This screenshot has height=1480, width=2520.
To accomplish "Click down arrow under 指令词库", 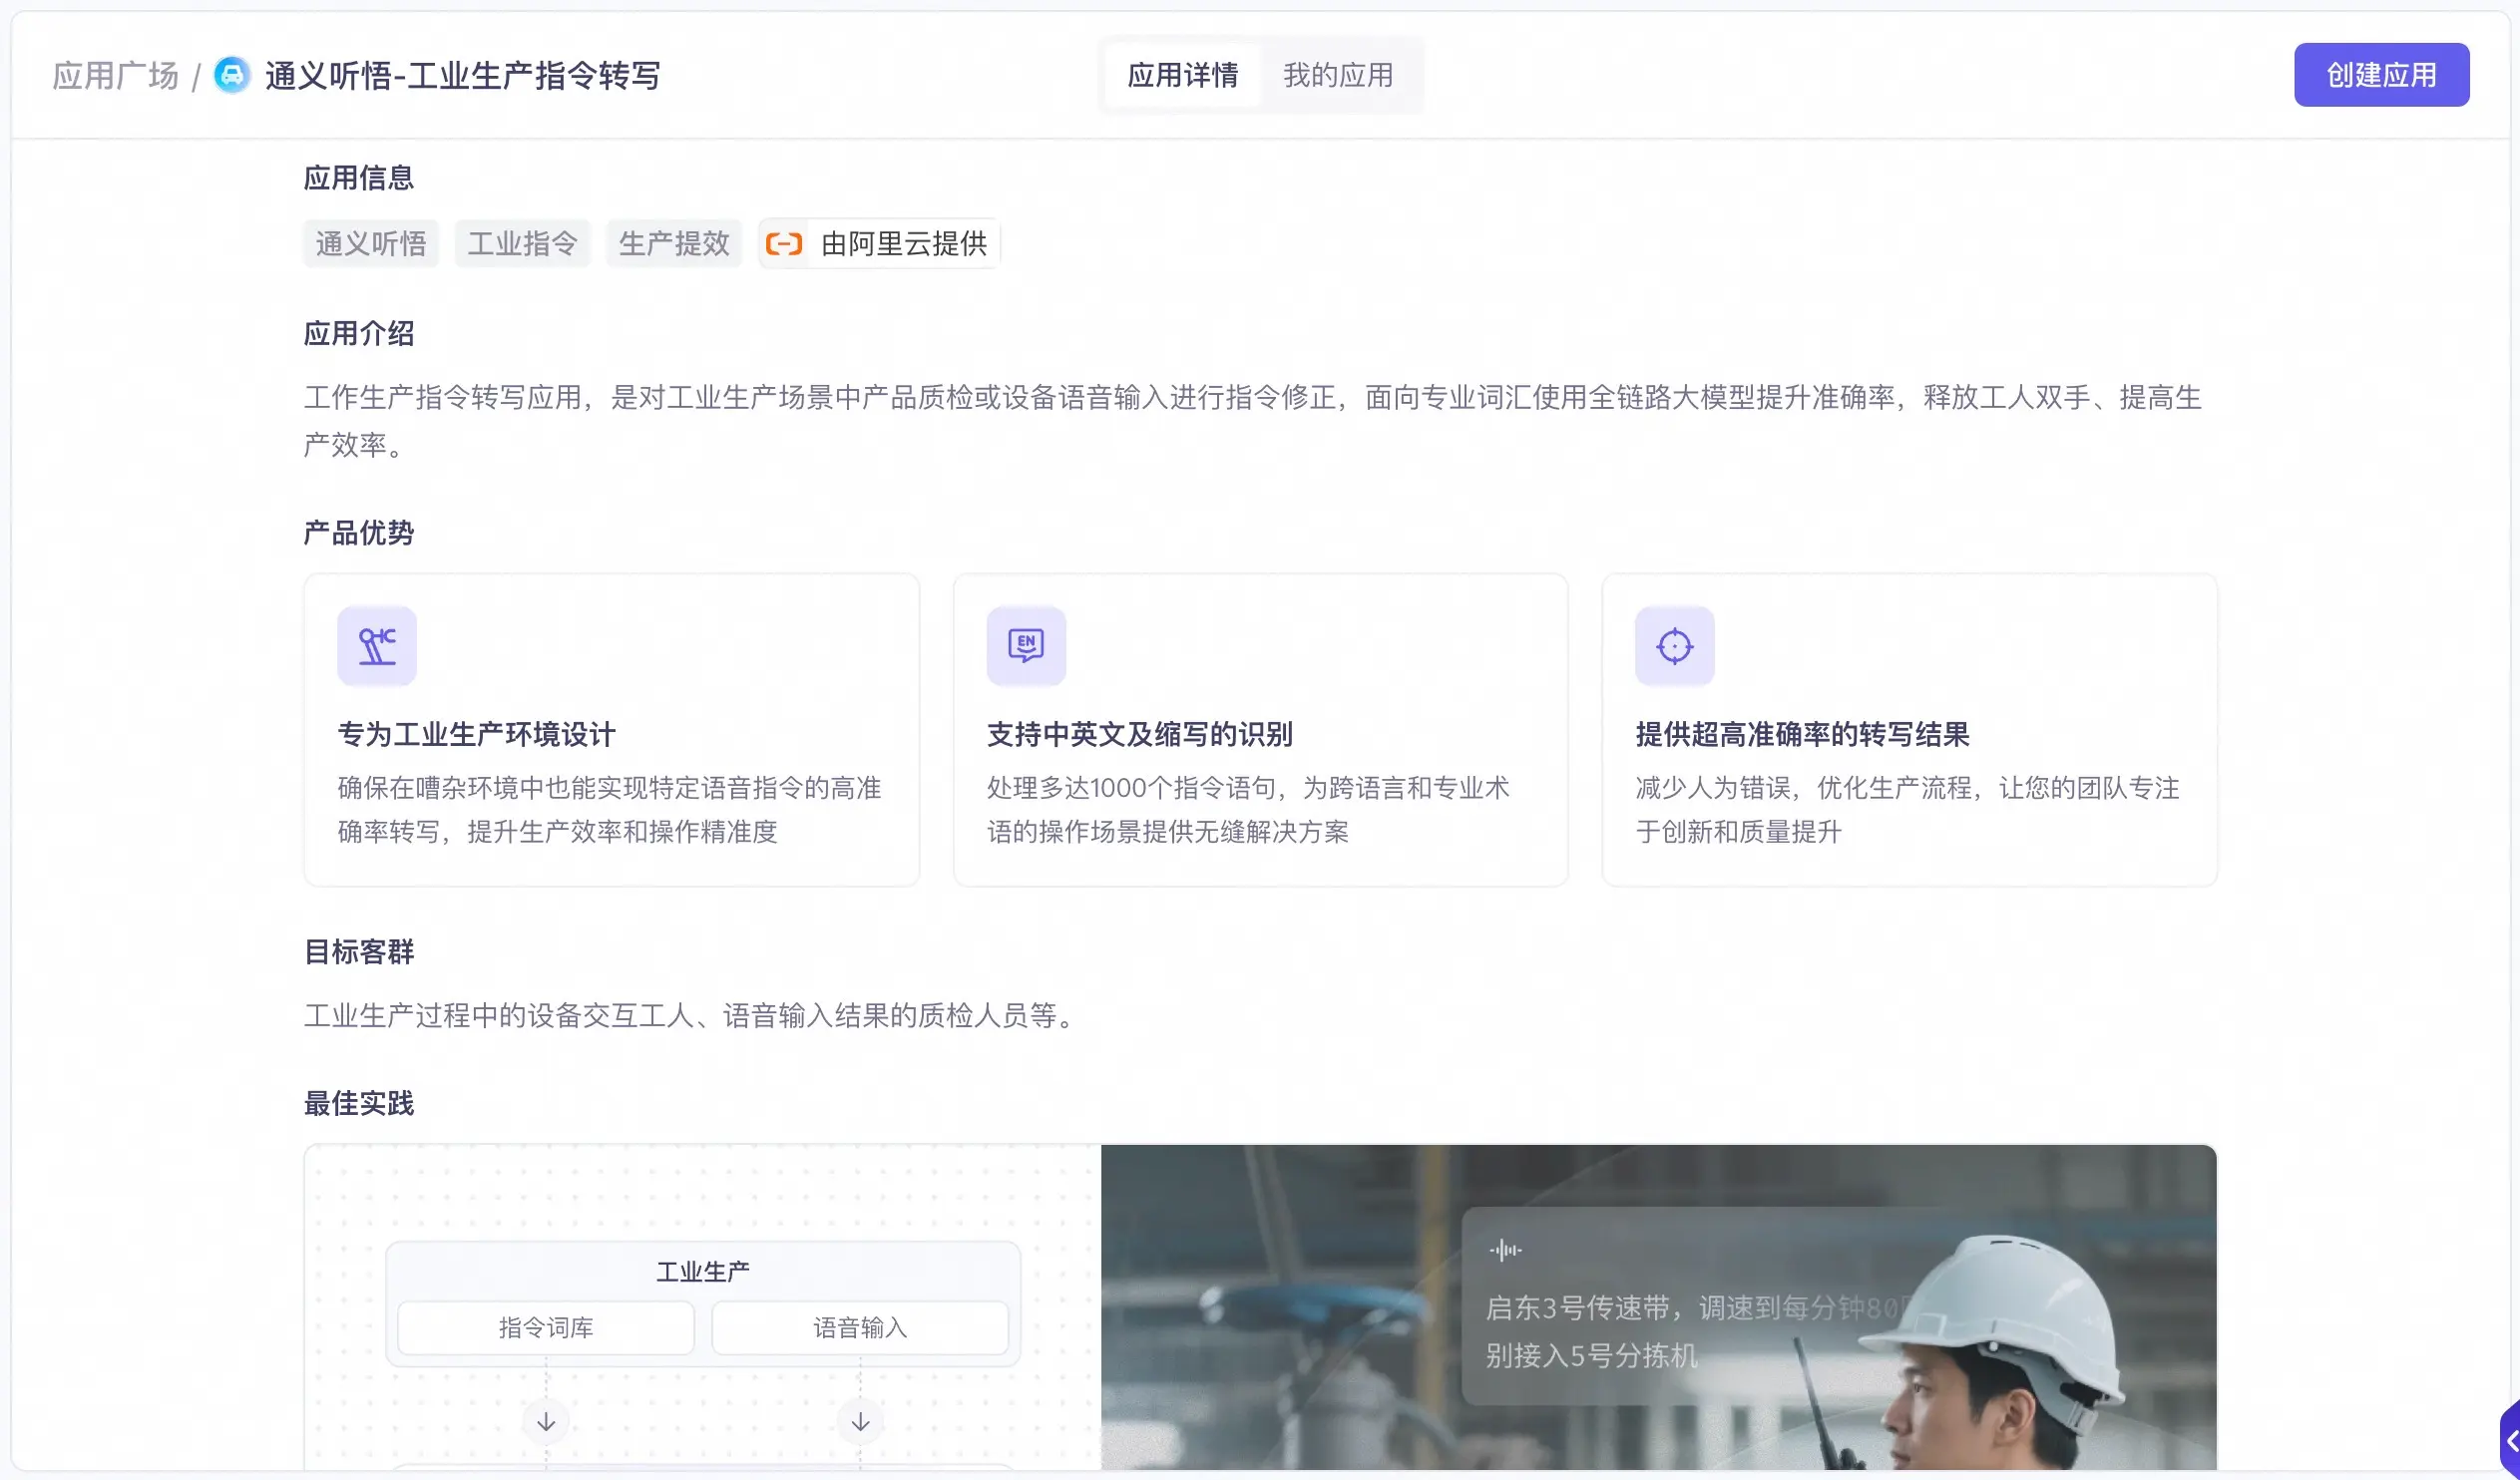I will pyautogui.click(x=546, y=1422).
